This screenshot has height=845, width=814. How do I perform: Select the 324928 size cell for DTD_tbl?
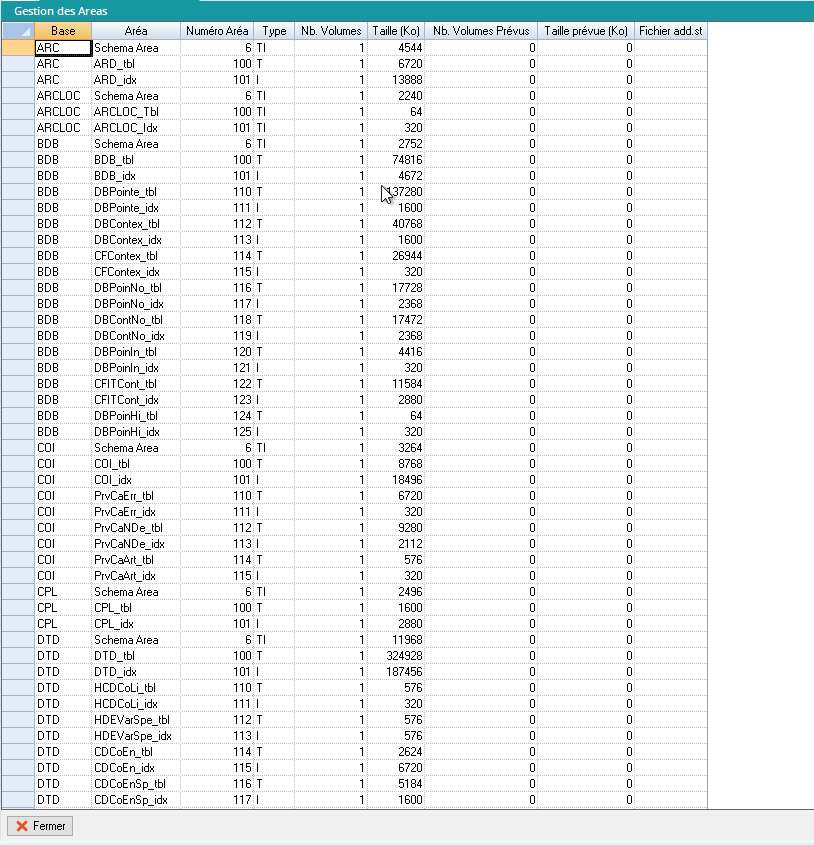click(396, 656)
